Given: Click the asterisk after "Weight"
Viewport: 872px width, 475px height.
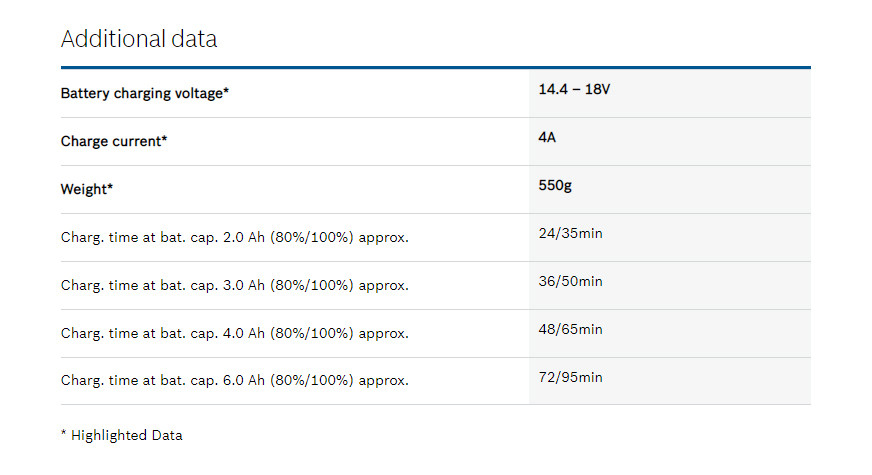Looking at the screenshot, I should coord(110,188).
